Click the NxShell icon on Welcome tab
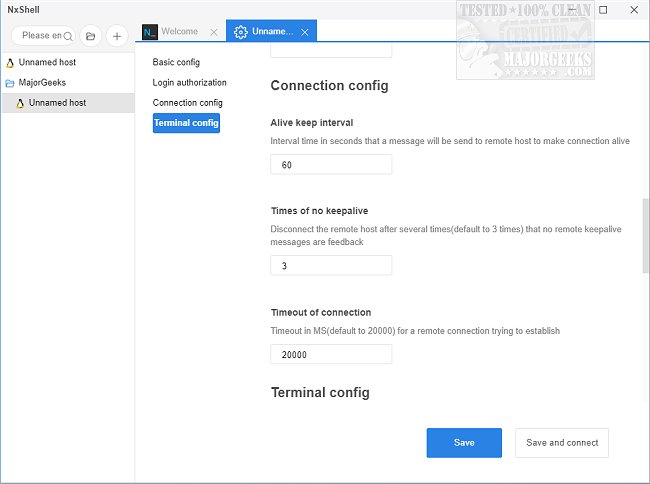Screen dimensions: 650x484 pyautogui.click(x=150, y=32)
